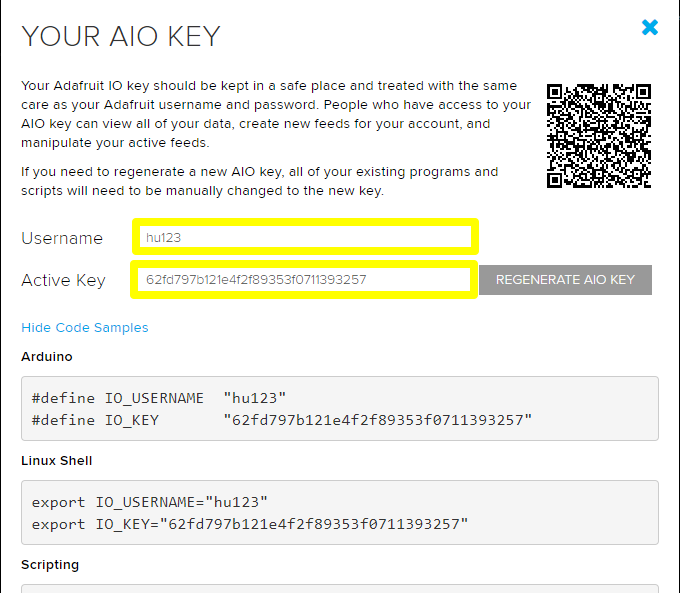This screenshot has width=680, height=593.
Task: Click the Scripting code box at the bottom
Action: pos(340,589)
